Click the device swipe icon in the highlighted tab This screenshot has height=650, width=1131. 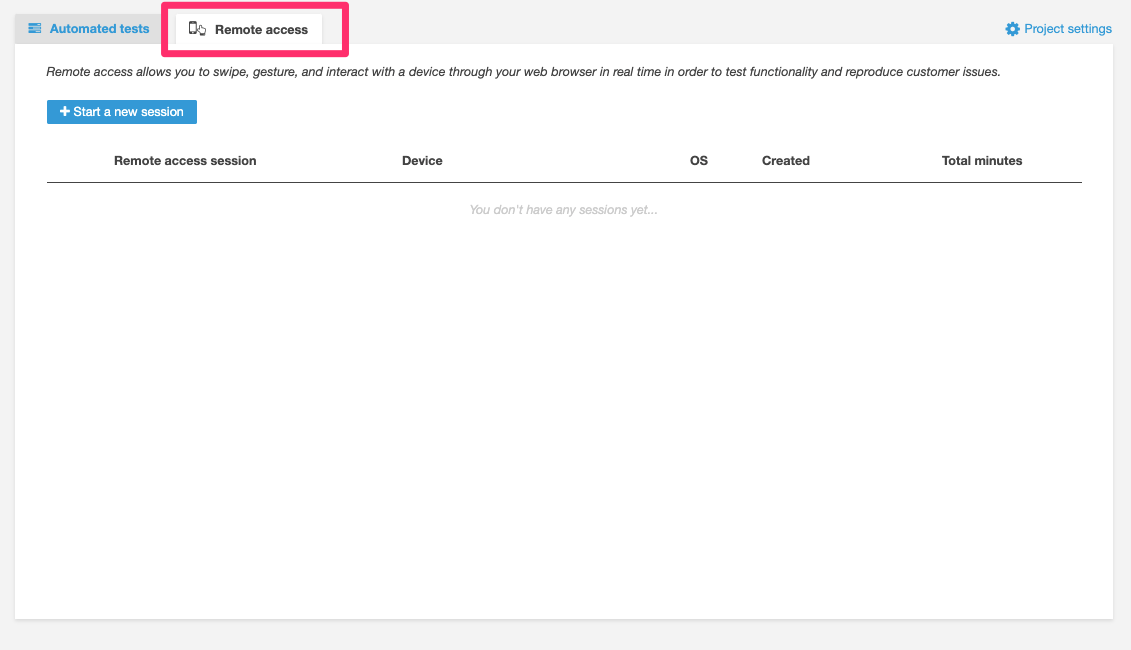197,29
